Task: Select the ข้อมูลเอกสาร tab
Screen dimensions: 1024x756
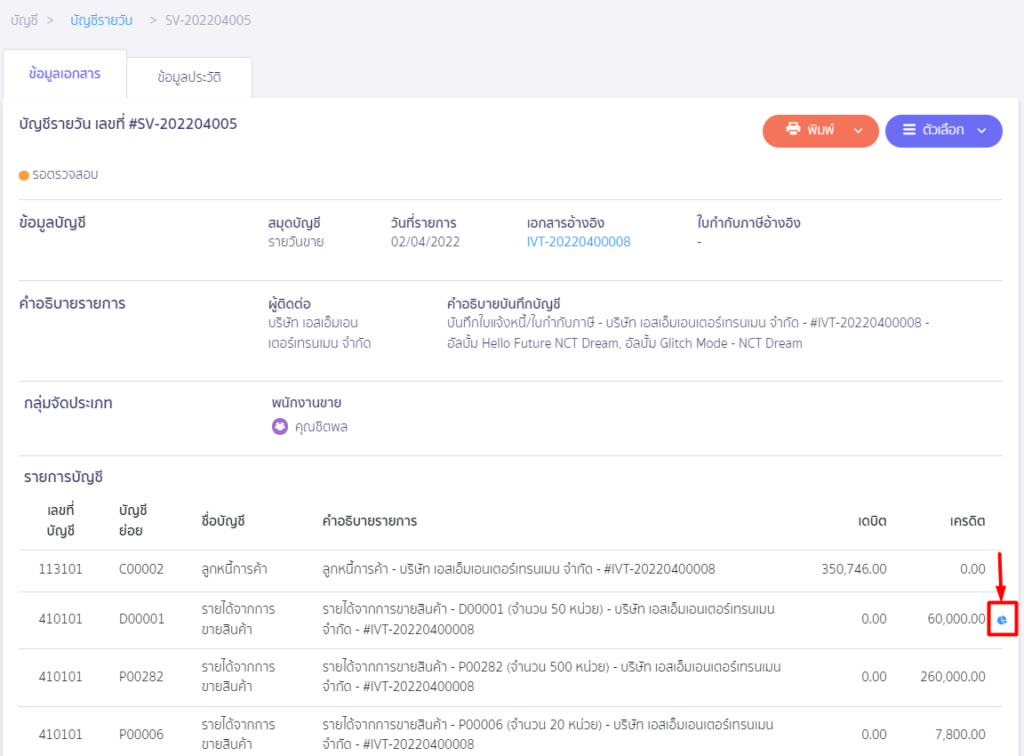Action: pos(64,74)
